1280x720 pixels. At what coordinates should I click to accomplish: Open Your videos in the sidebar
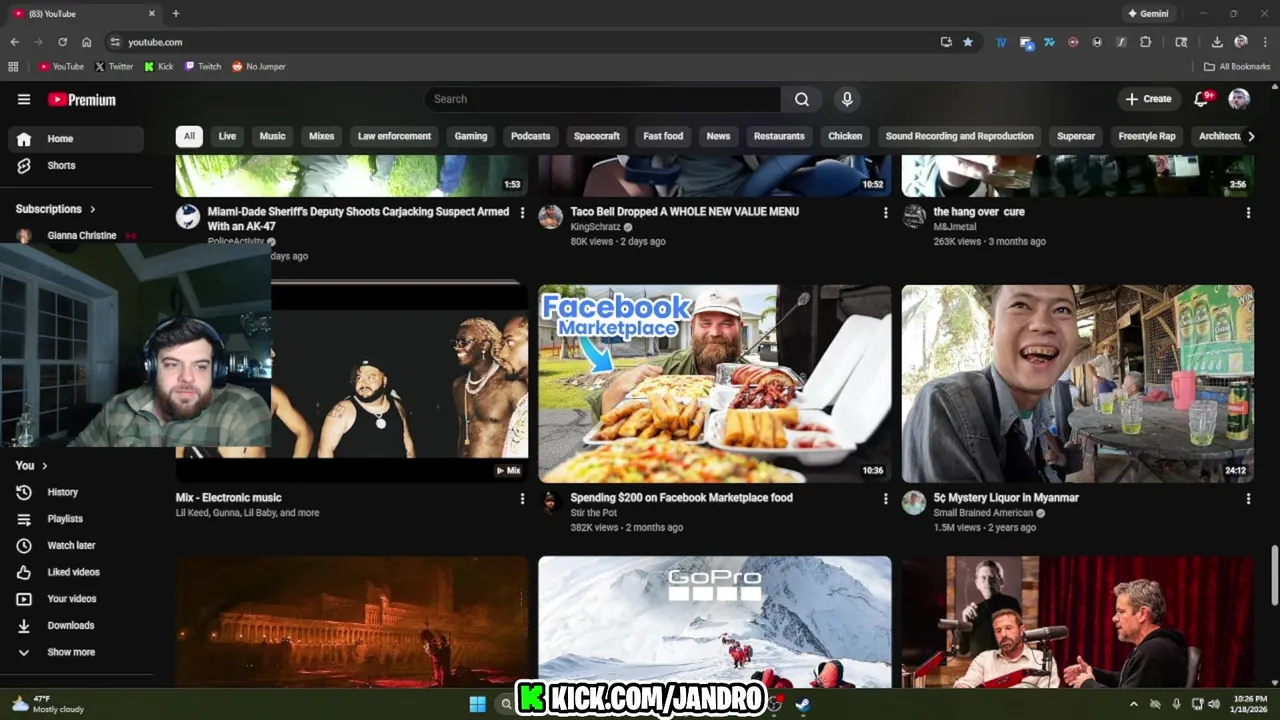click(76, 599)
